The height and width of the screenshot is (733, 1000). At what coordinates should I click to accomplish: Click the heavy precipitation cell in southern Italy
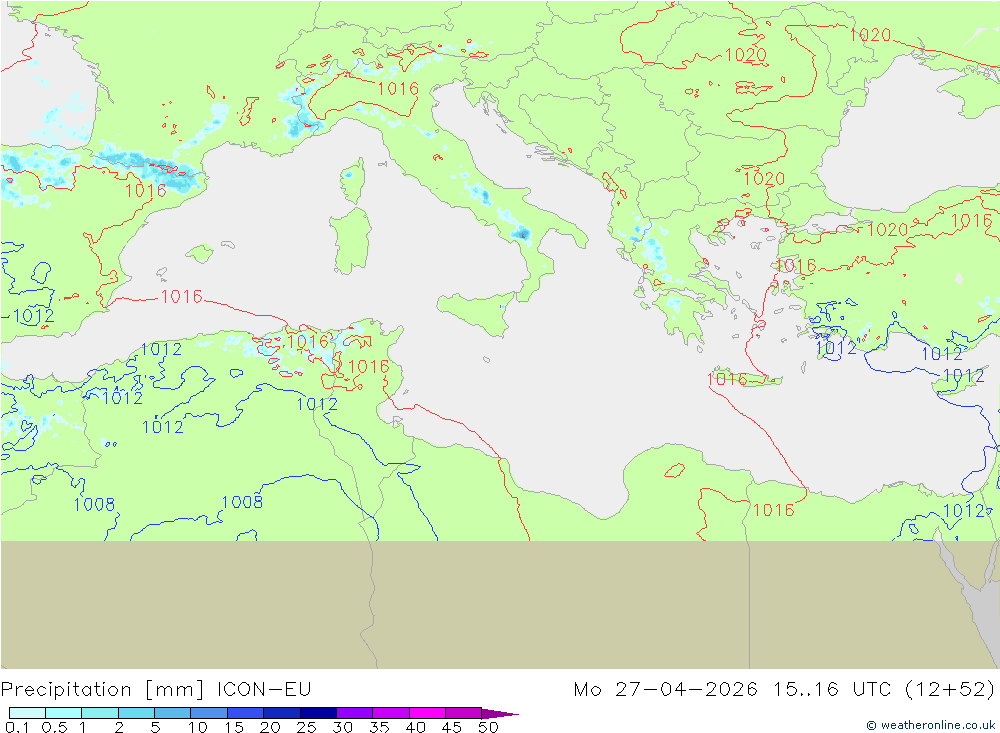[x=522, y=234]
